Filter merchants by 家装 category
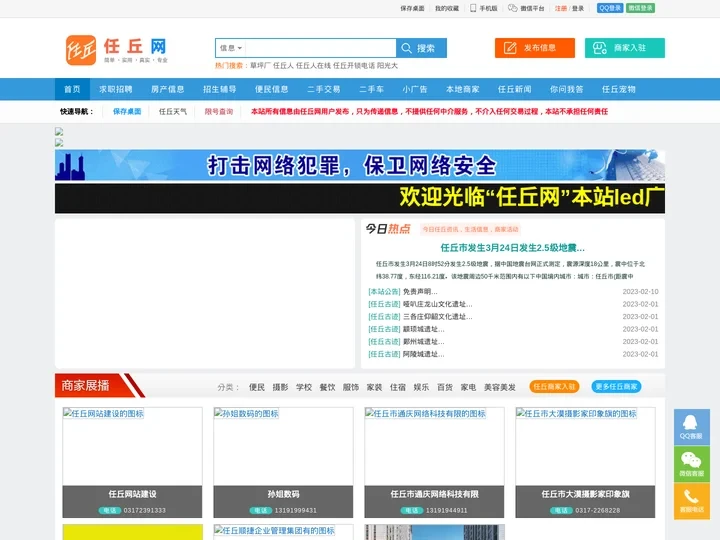The width and height of the screenshot is (720, 540). pos(374,387)
